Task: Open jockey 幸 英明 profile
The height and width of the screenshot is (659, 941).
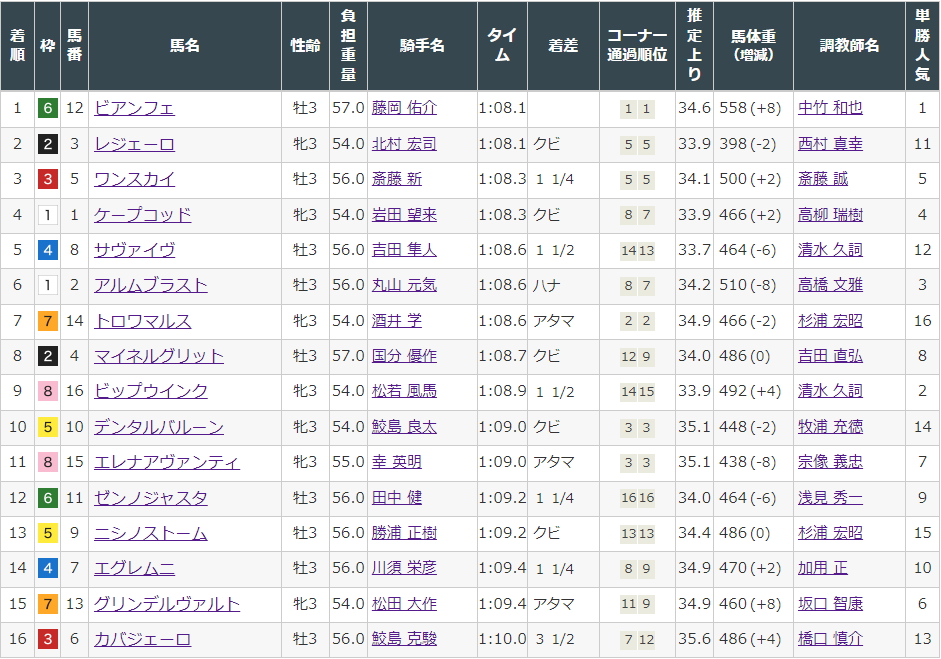Action: point(397,462)
